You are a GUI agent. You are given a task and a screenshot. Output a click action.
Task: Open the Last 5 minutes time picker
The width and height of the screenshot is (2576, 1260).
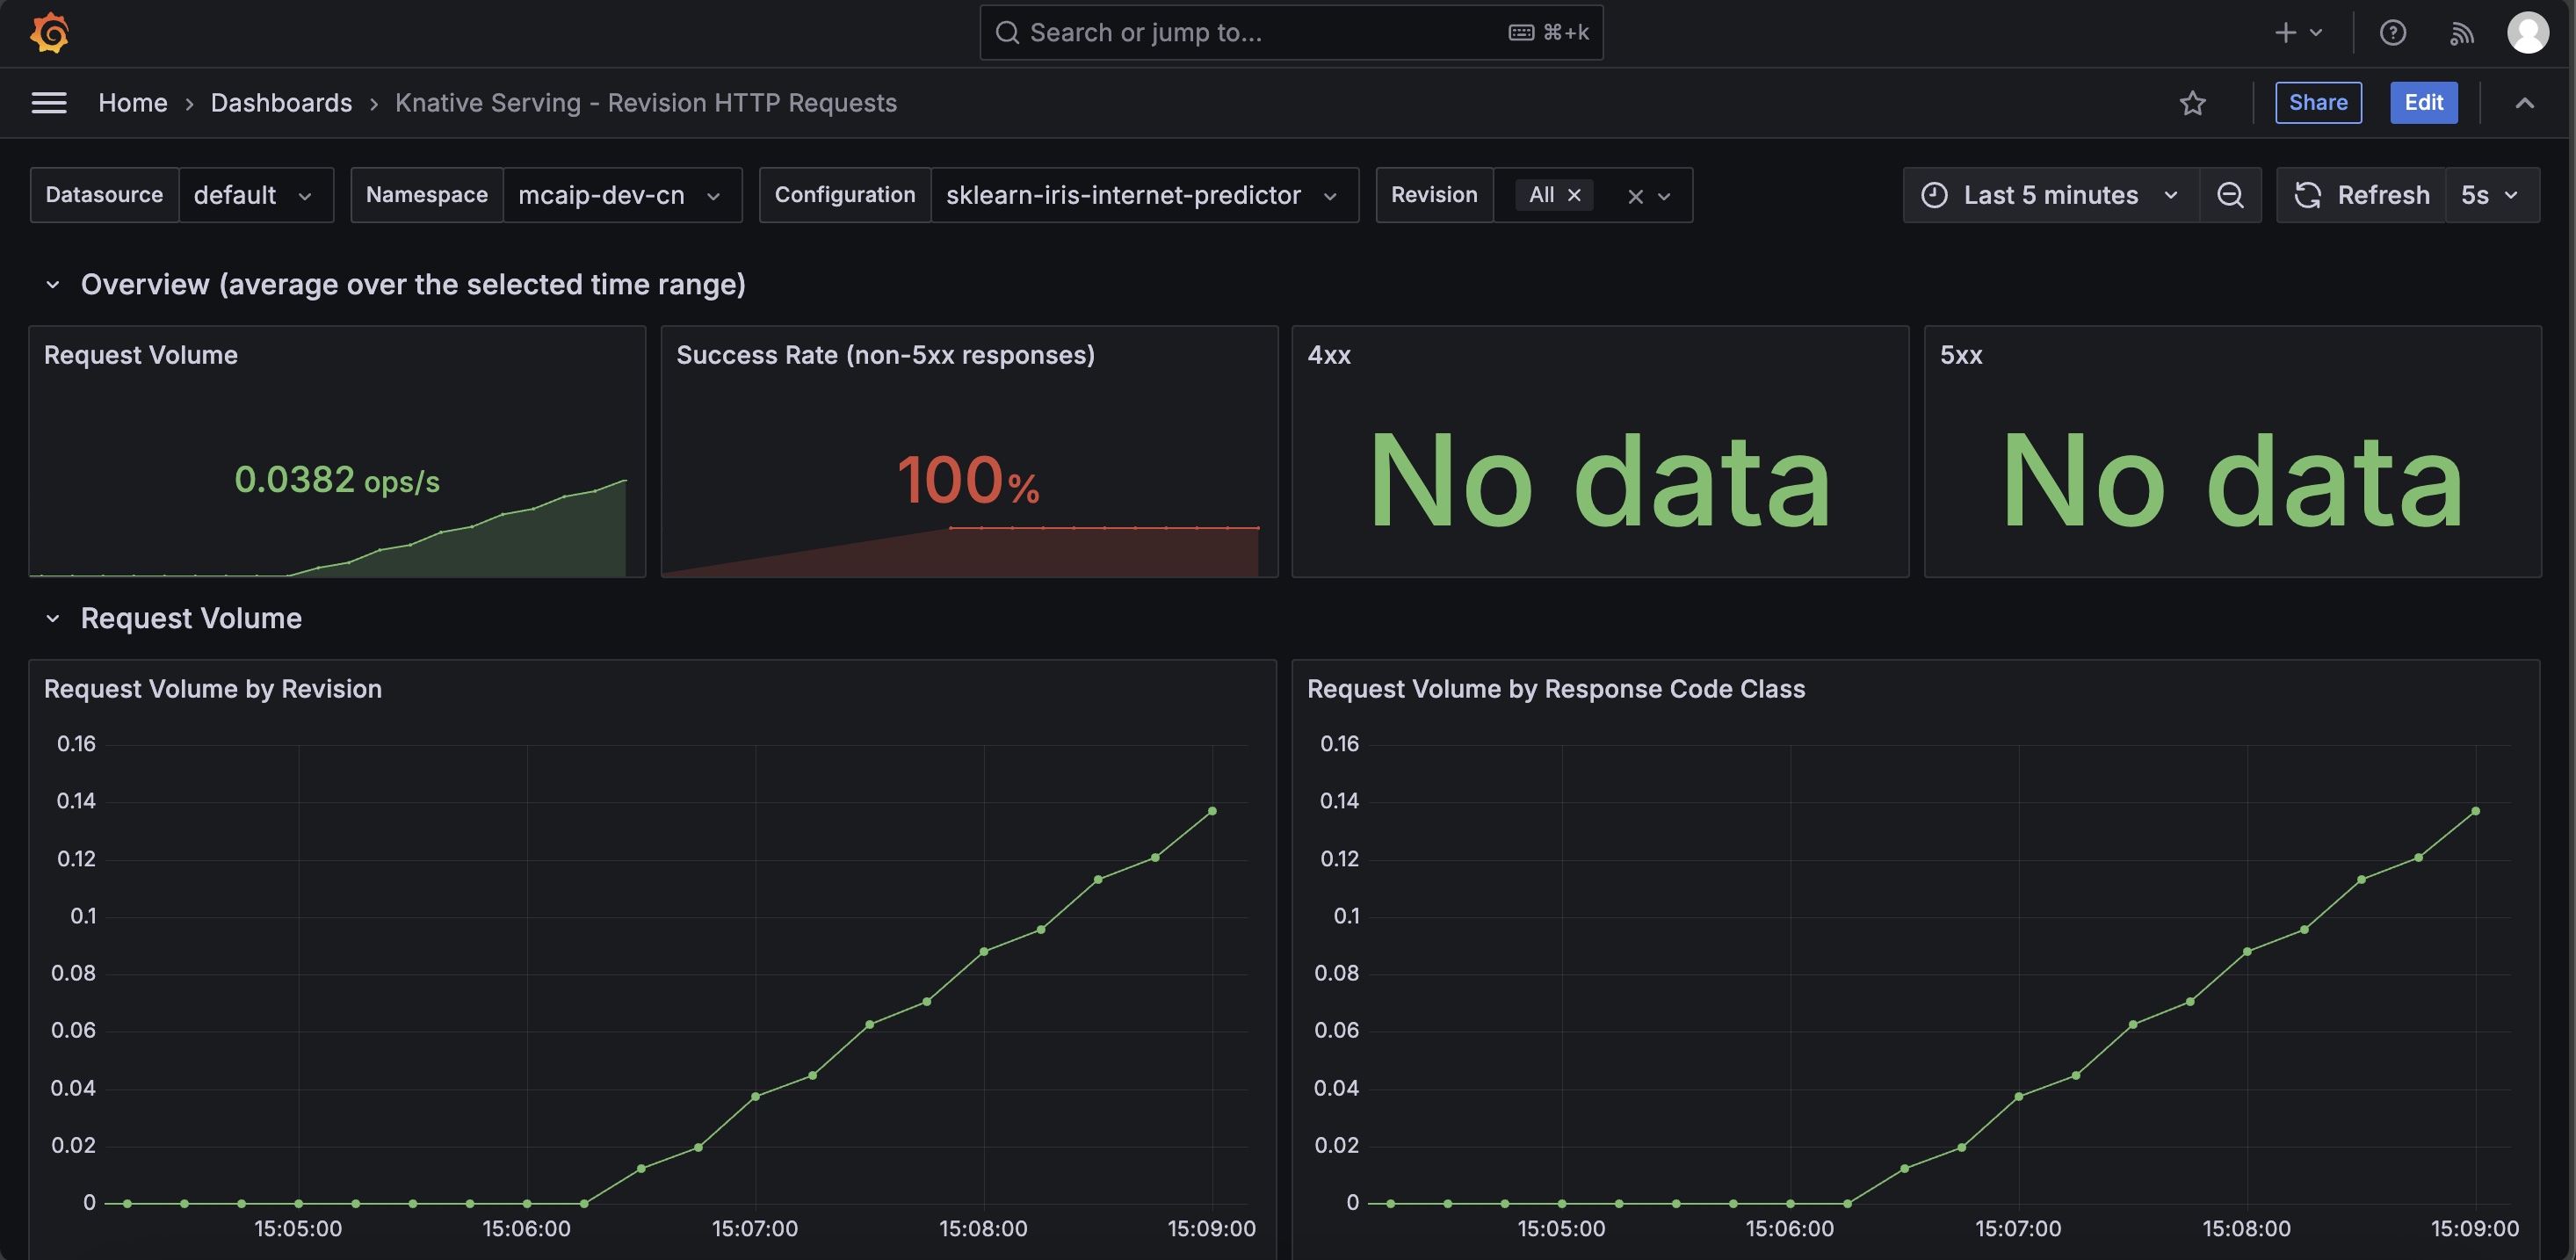2050,195
